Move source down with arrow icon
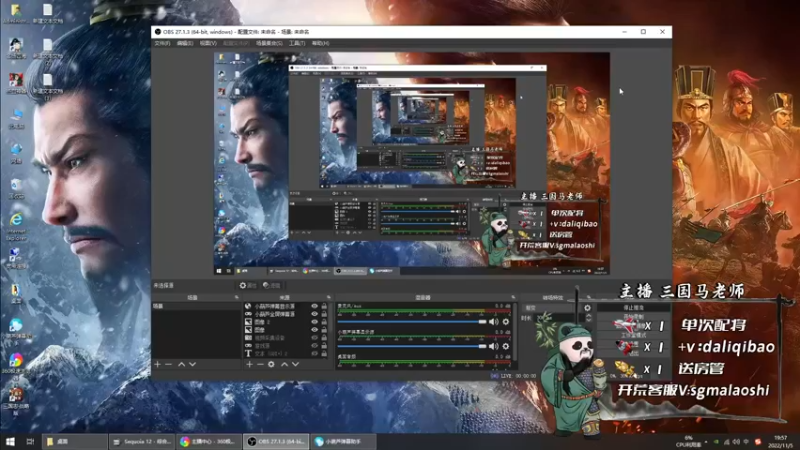This screenshot has height=450, width=800. point(295,364)
